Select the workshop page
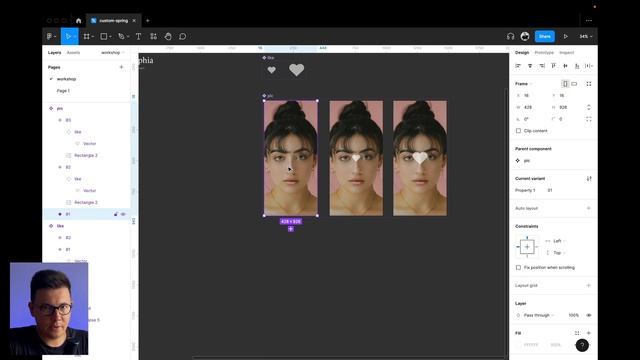The width and height of the screenshot is (640, 360). coord(66,79)
